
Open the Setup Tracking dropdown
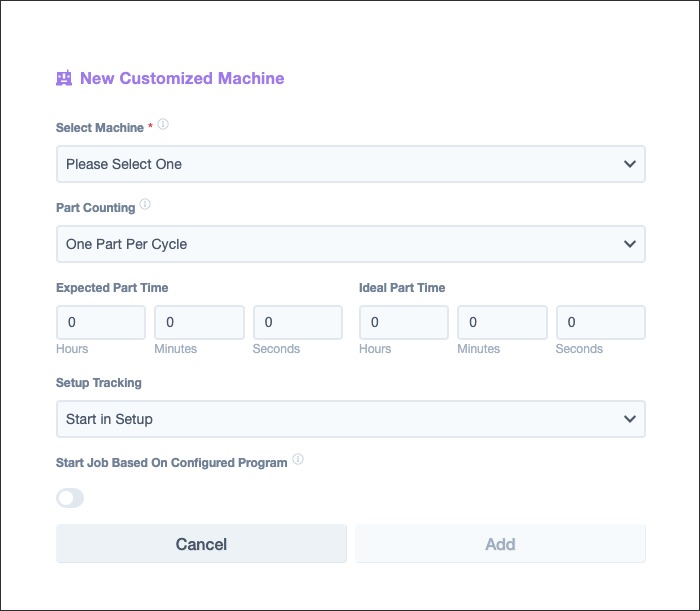350,419
